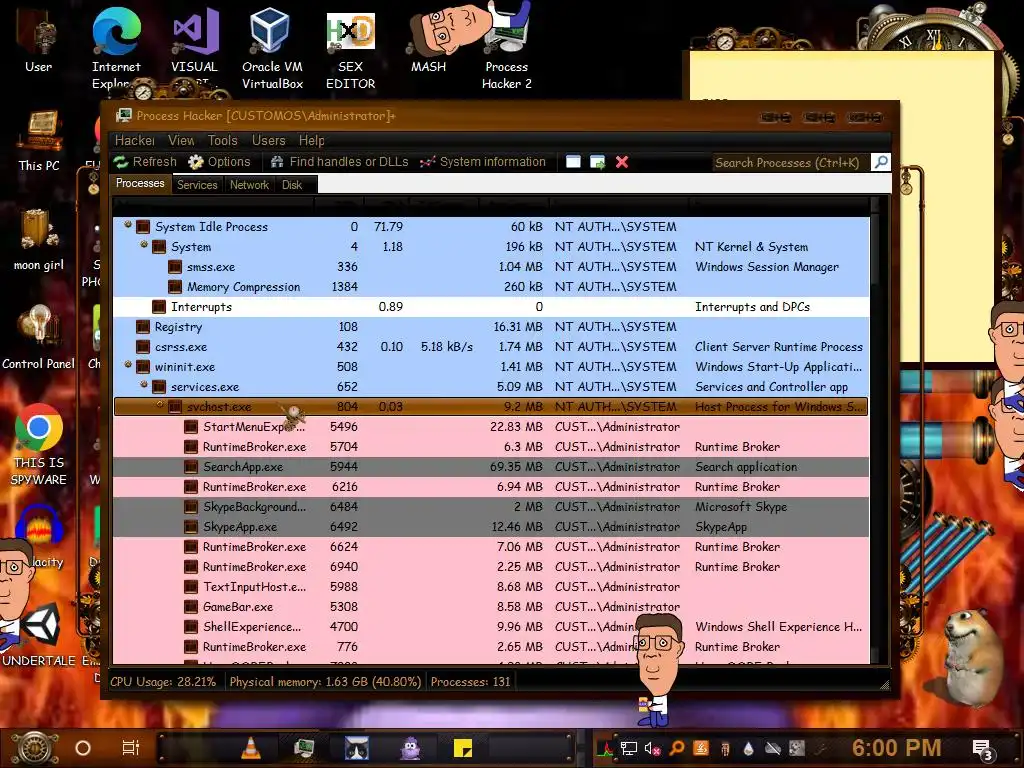Open System information from the toolbar
Viewport: 1024px width, 768px height.
[483, 162]
